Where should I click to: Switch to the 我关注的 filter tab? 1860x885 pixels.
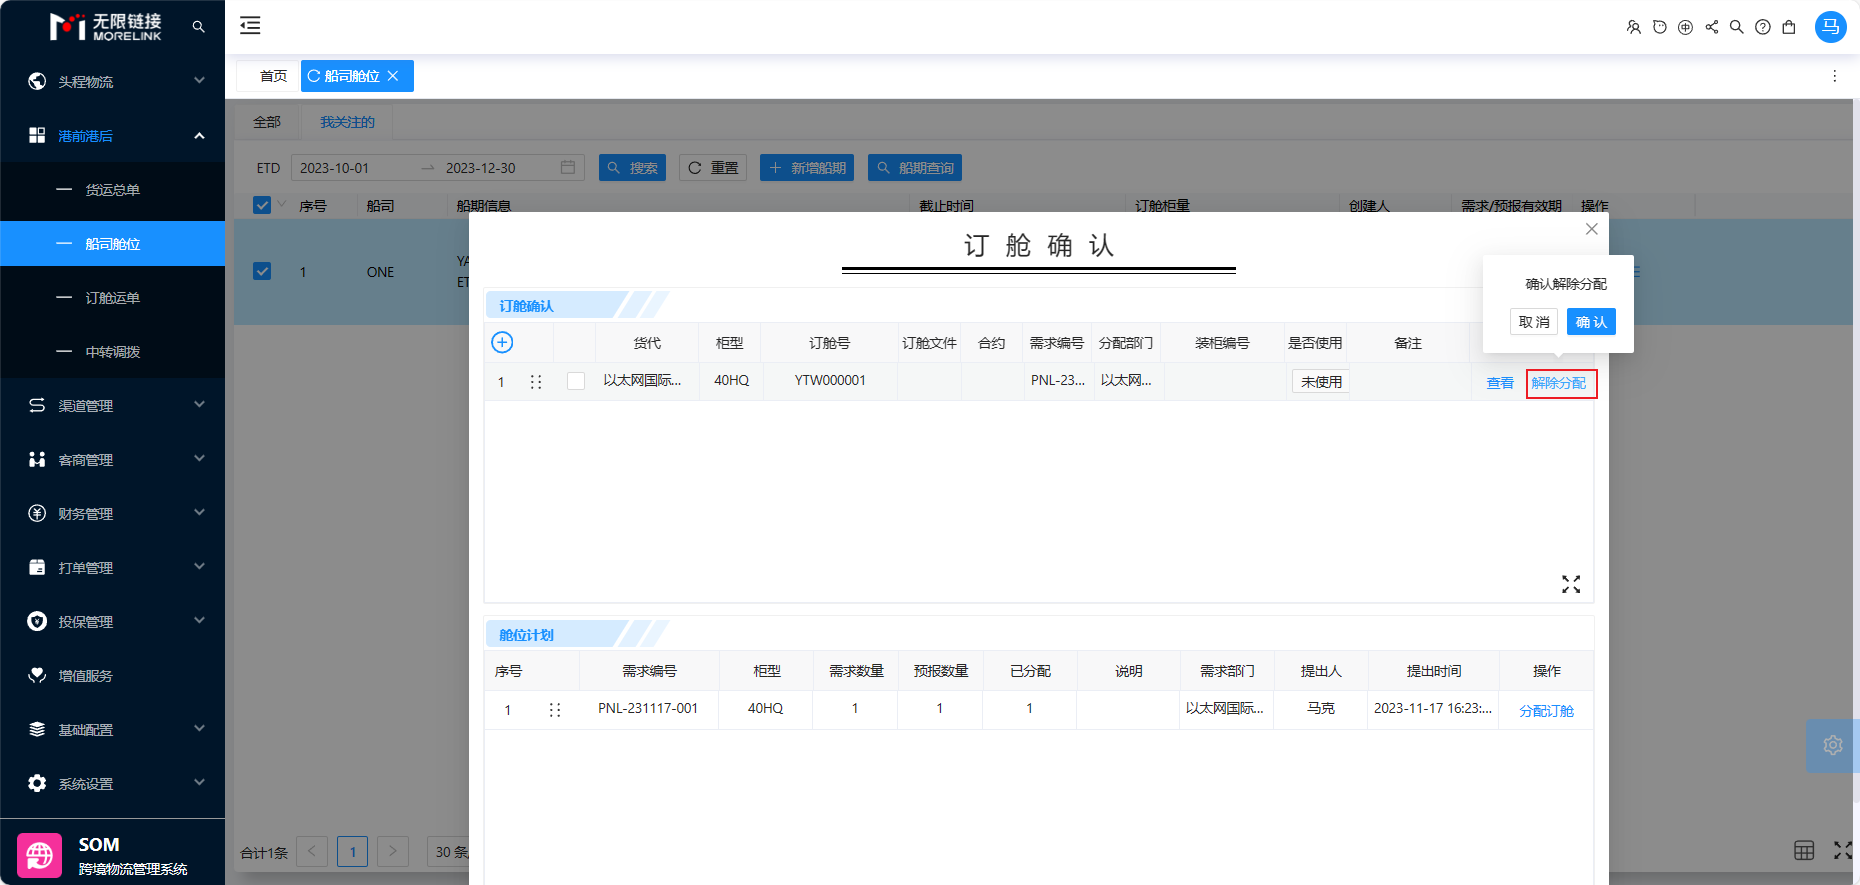347,122
